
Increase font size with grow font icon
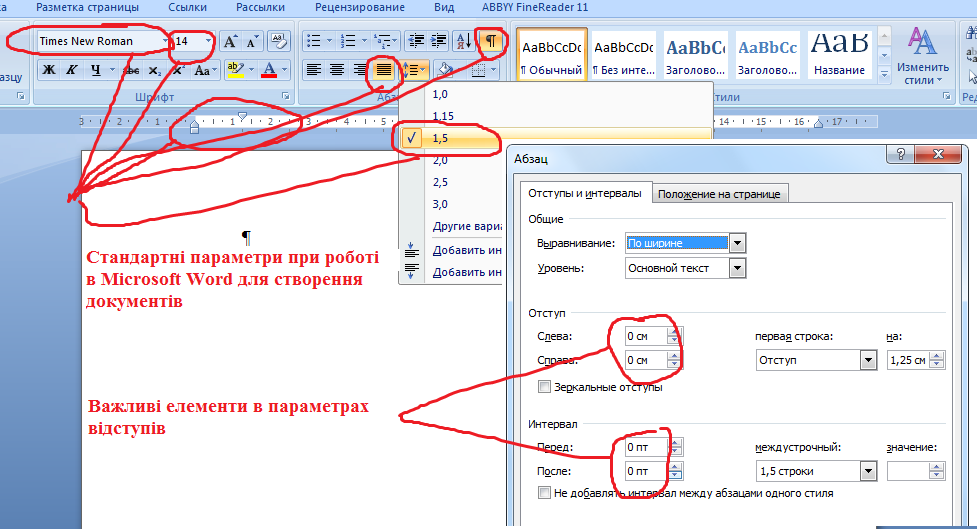tap(230, 42)
